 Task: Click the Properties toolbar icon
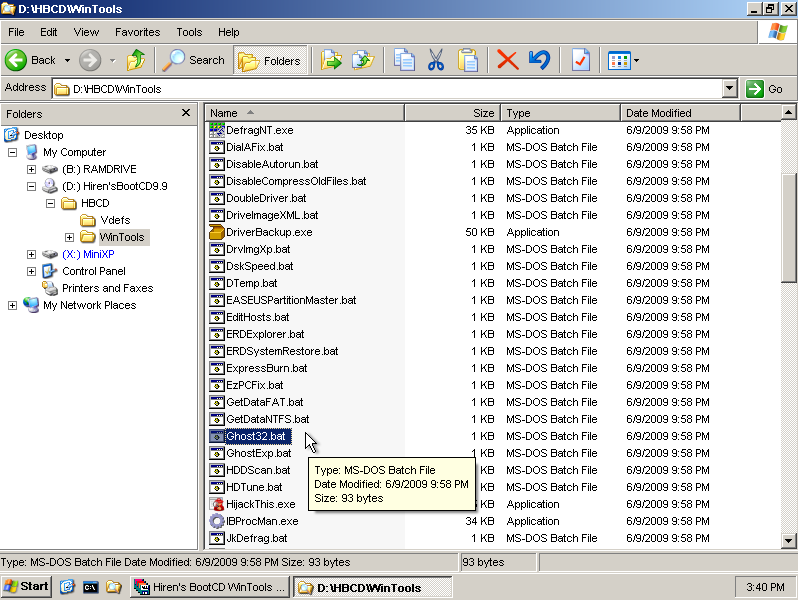point(581,61)
